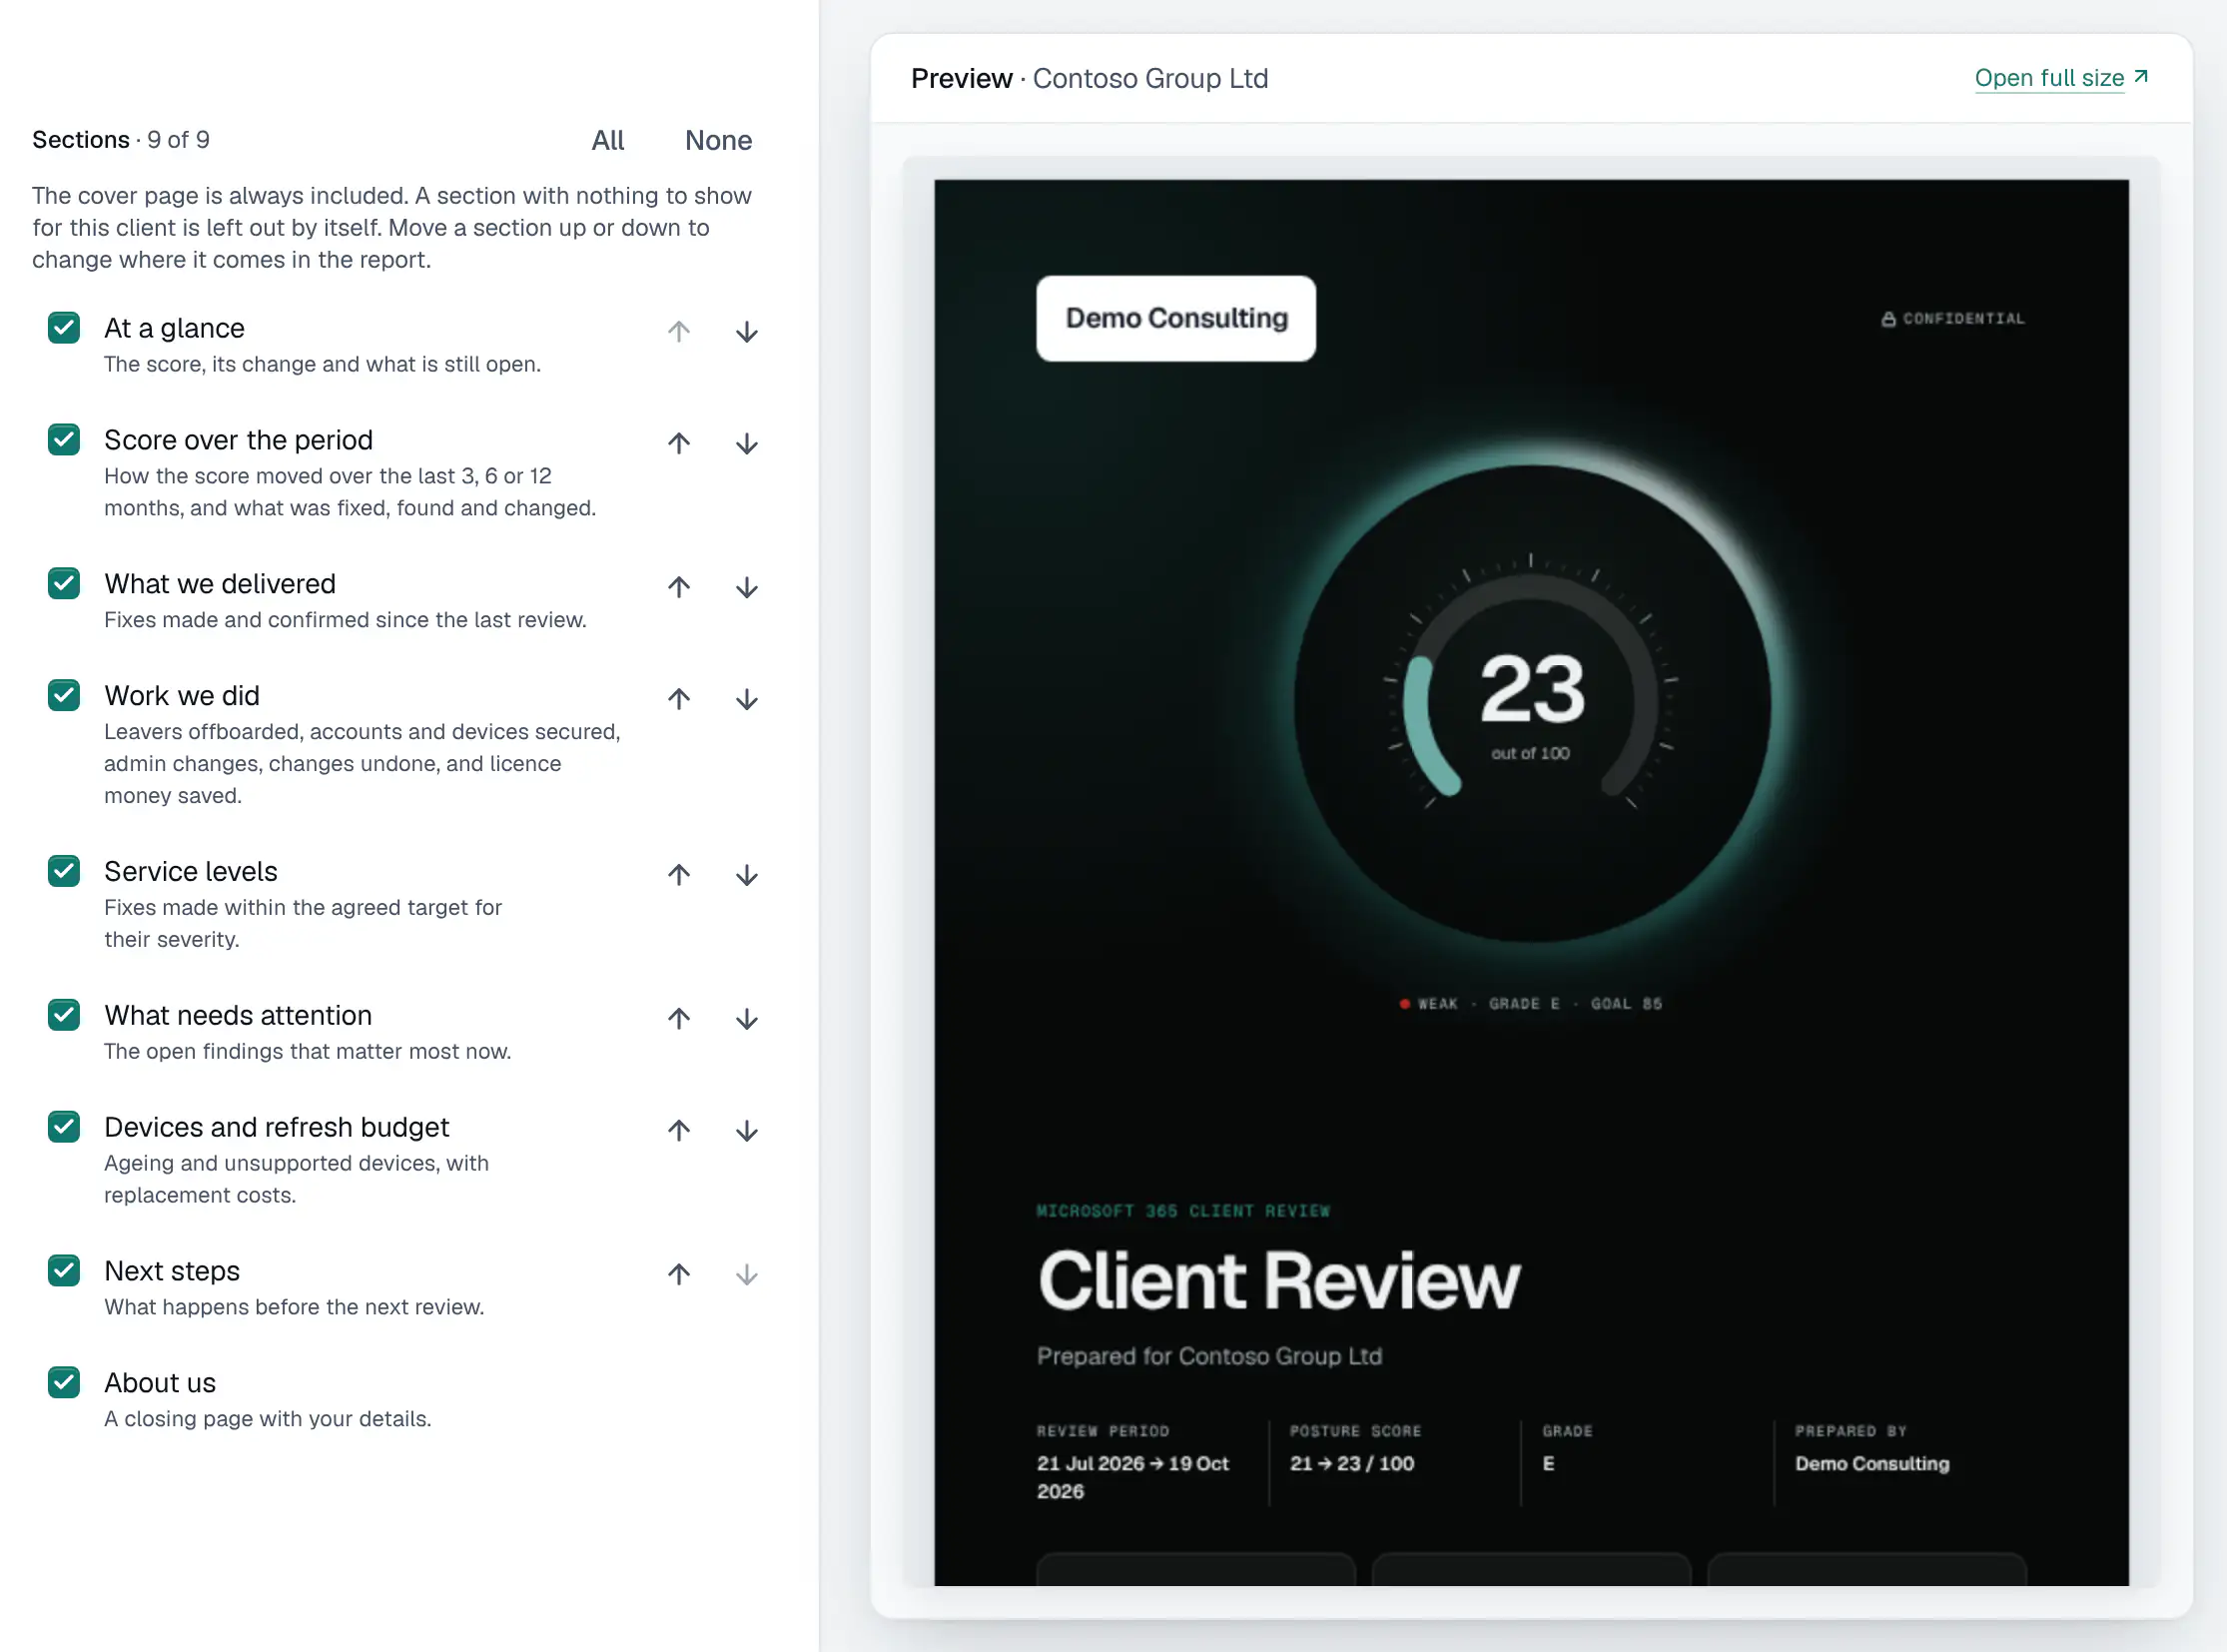Image resolution: width=2227 pixels, height=1652 pixels.
Task: Move 'Next steps' section up
Action: pos(679,1274)
